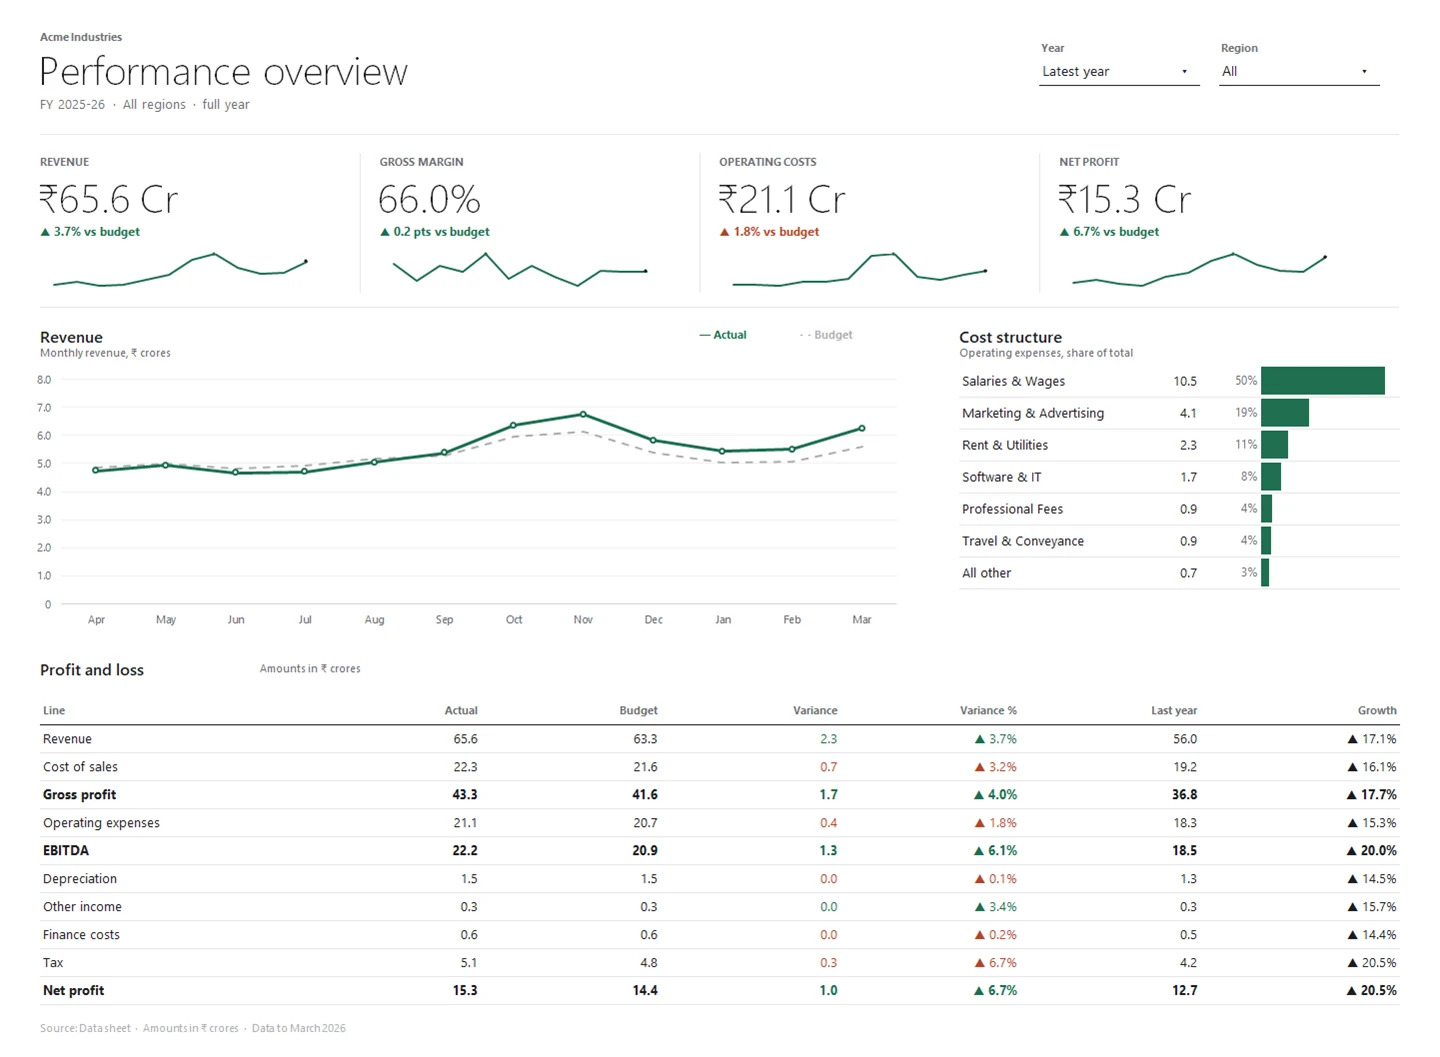Select the '0.2 pts vs budget' indicator
Viewport: 1440px width, 1057px height.
pos(435,232)
